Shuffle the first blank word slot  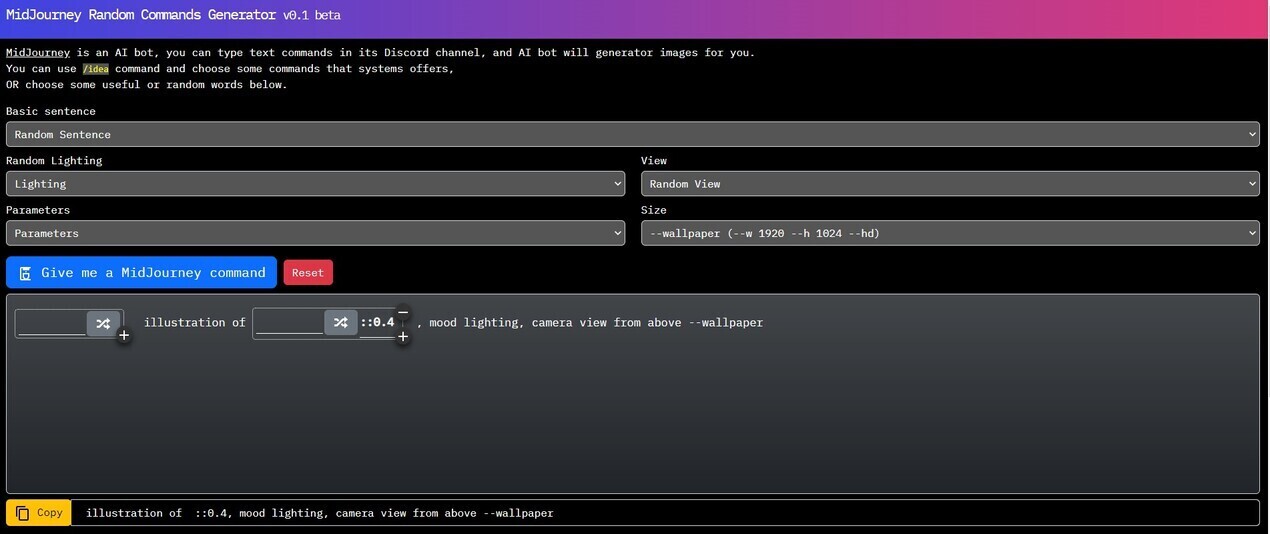click(x=103, y=323)
